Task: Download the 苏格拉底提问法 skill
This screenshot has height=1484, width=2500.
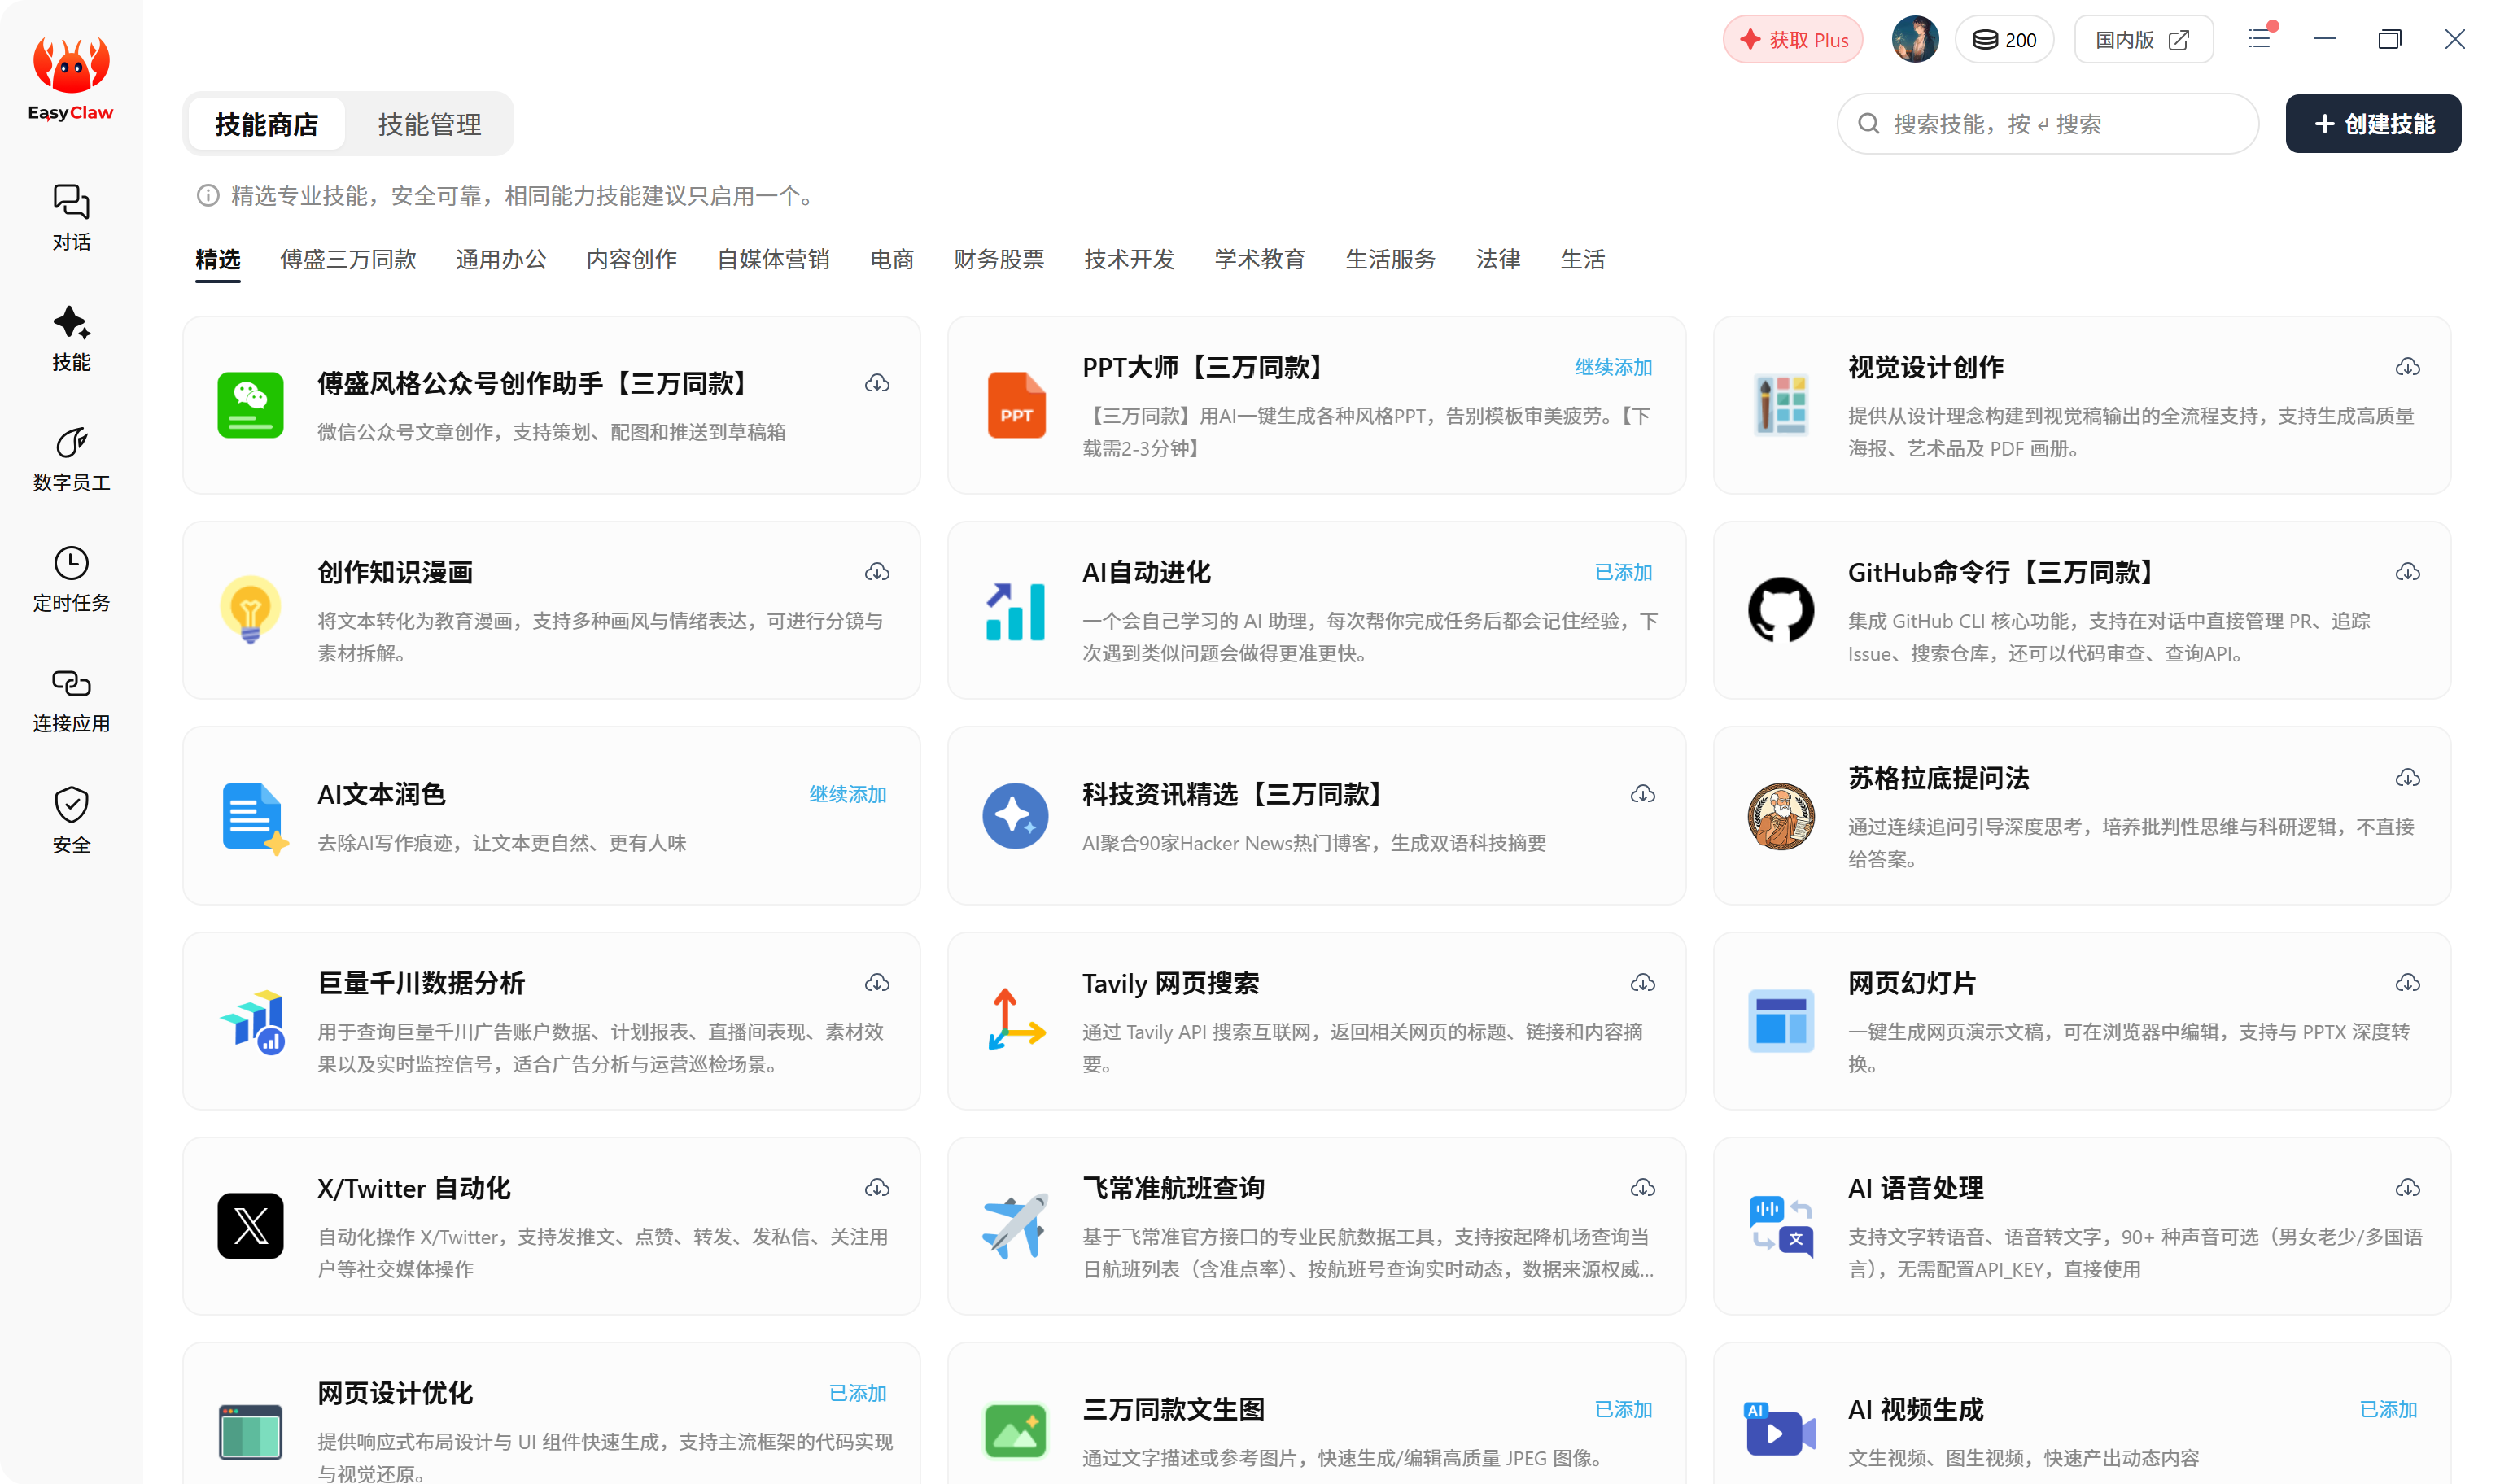Action: (2407, 778)
